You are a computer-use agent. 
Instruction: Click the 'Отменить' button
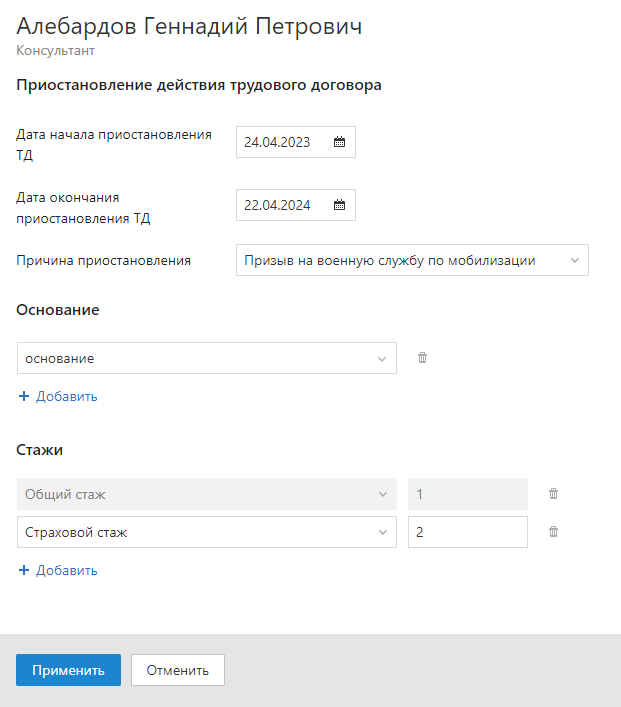(x=178, y=670)
